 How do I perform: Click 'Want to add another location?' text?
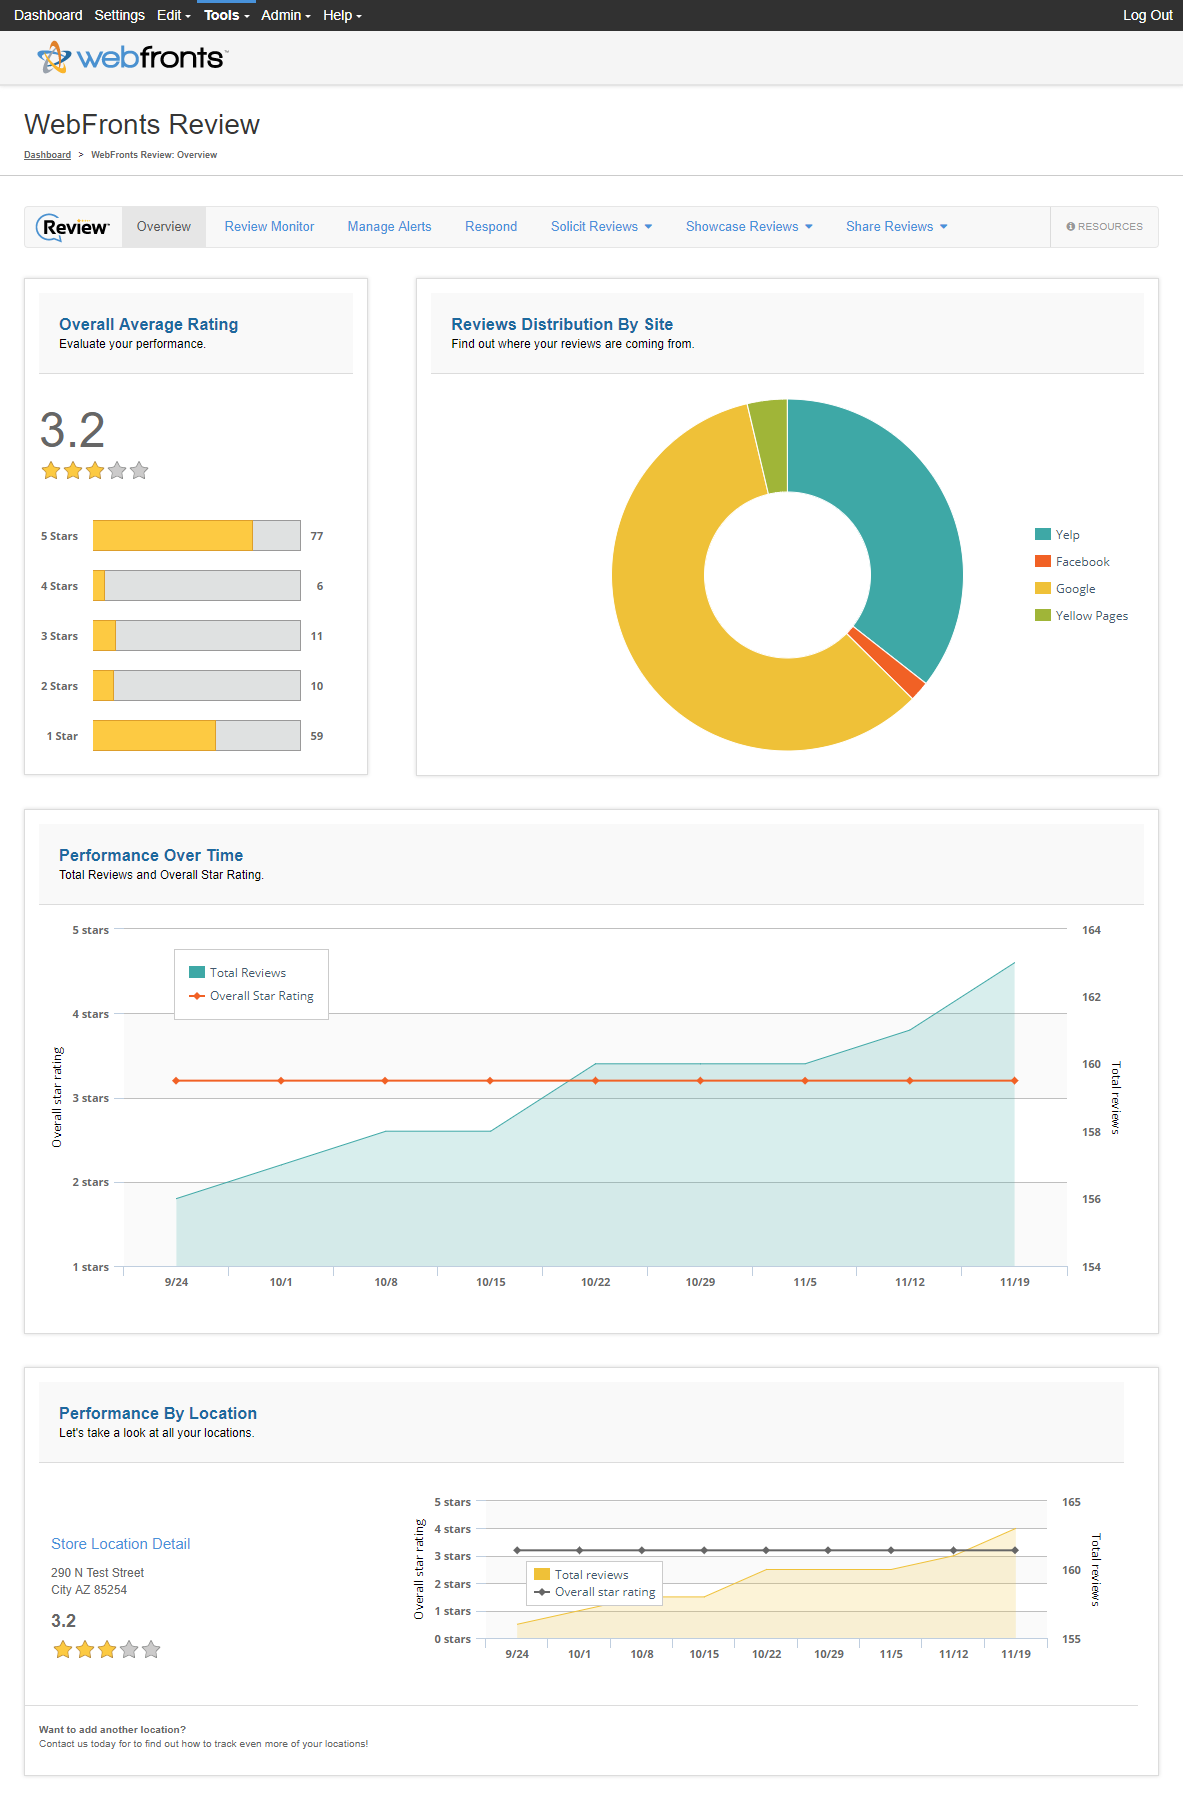(112, 1730)
